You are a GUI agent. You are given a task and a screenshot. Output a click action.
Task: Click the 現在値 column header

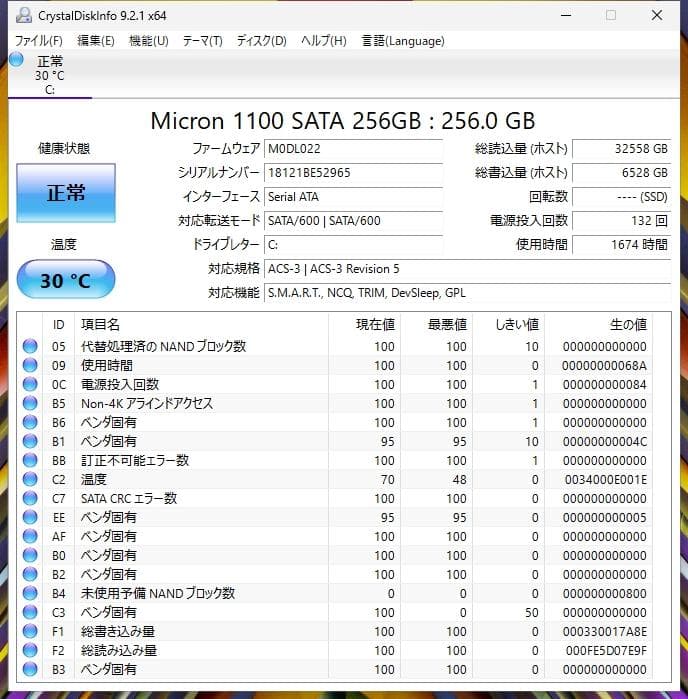[x=375, y=325]
